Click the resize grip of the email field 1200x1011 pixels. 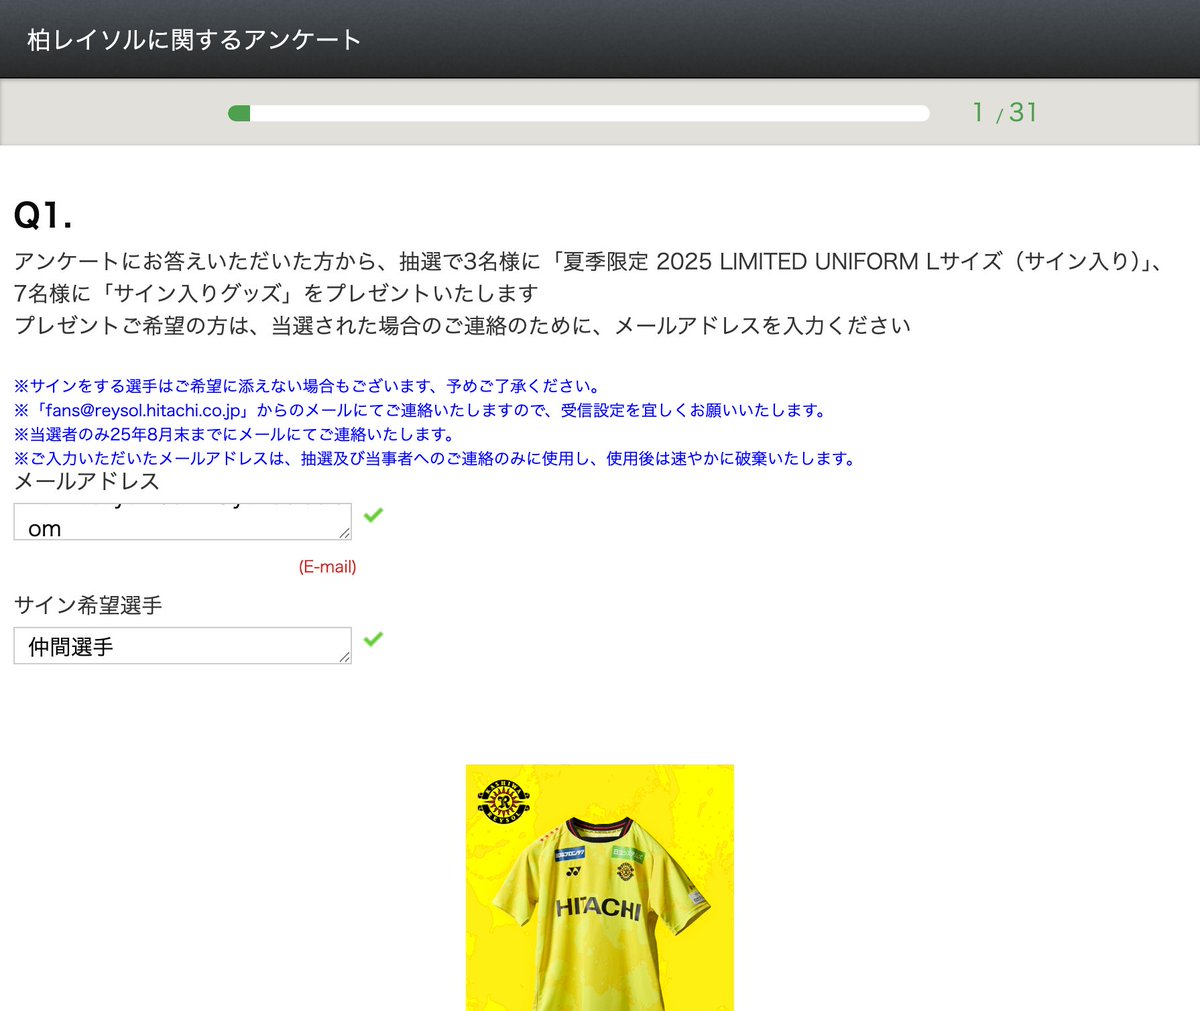pyautogui.click(x=344, y=533)
